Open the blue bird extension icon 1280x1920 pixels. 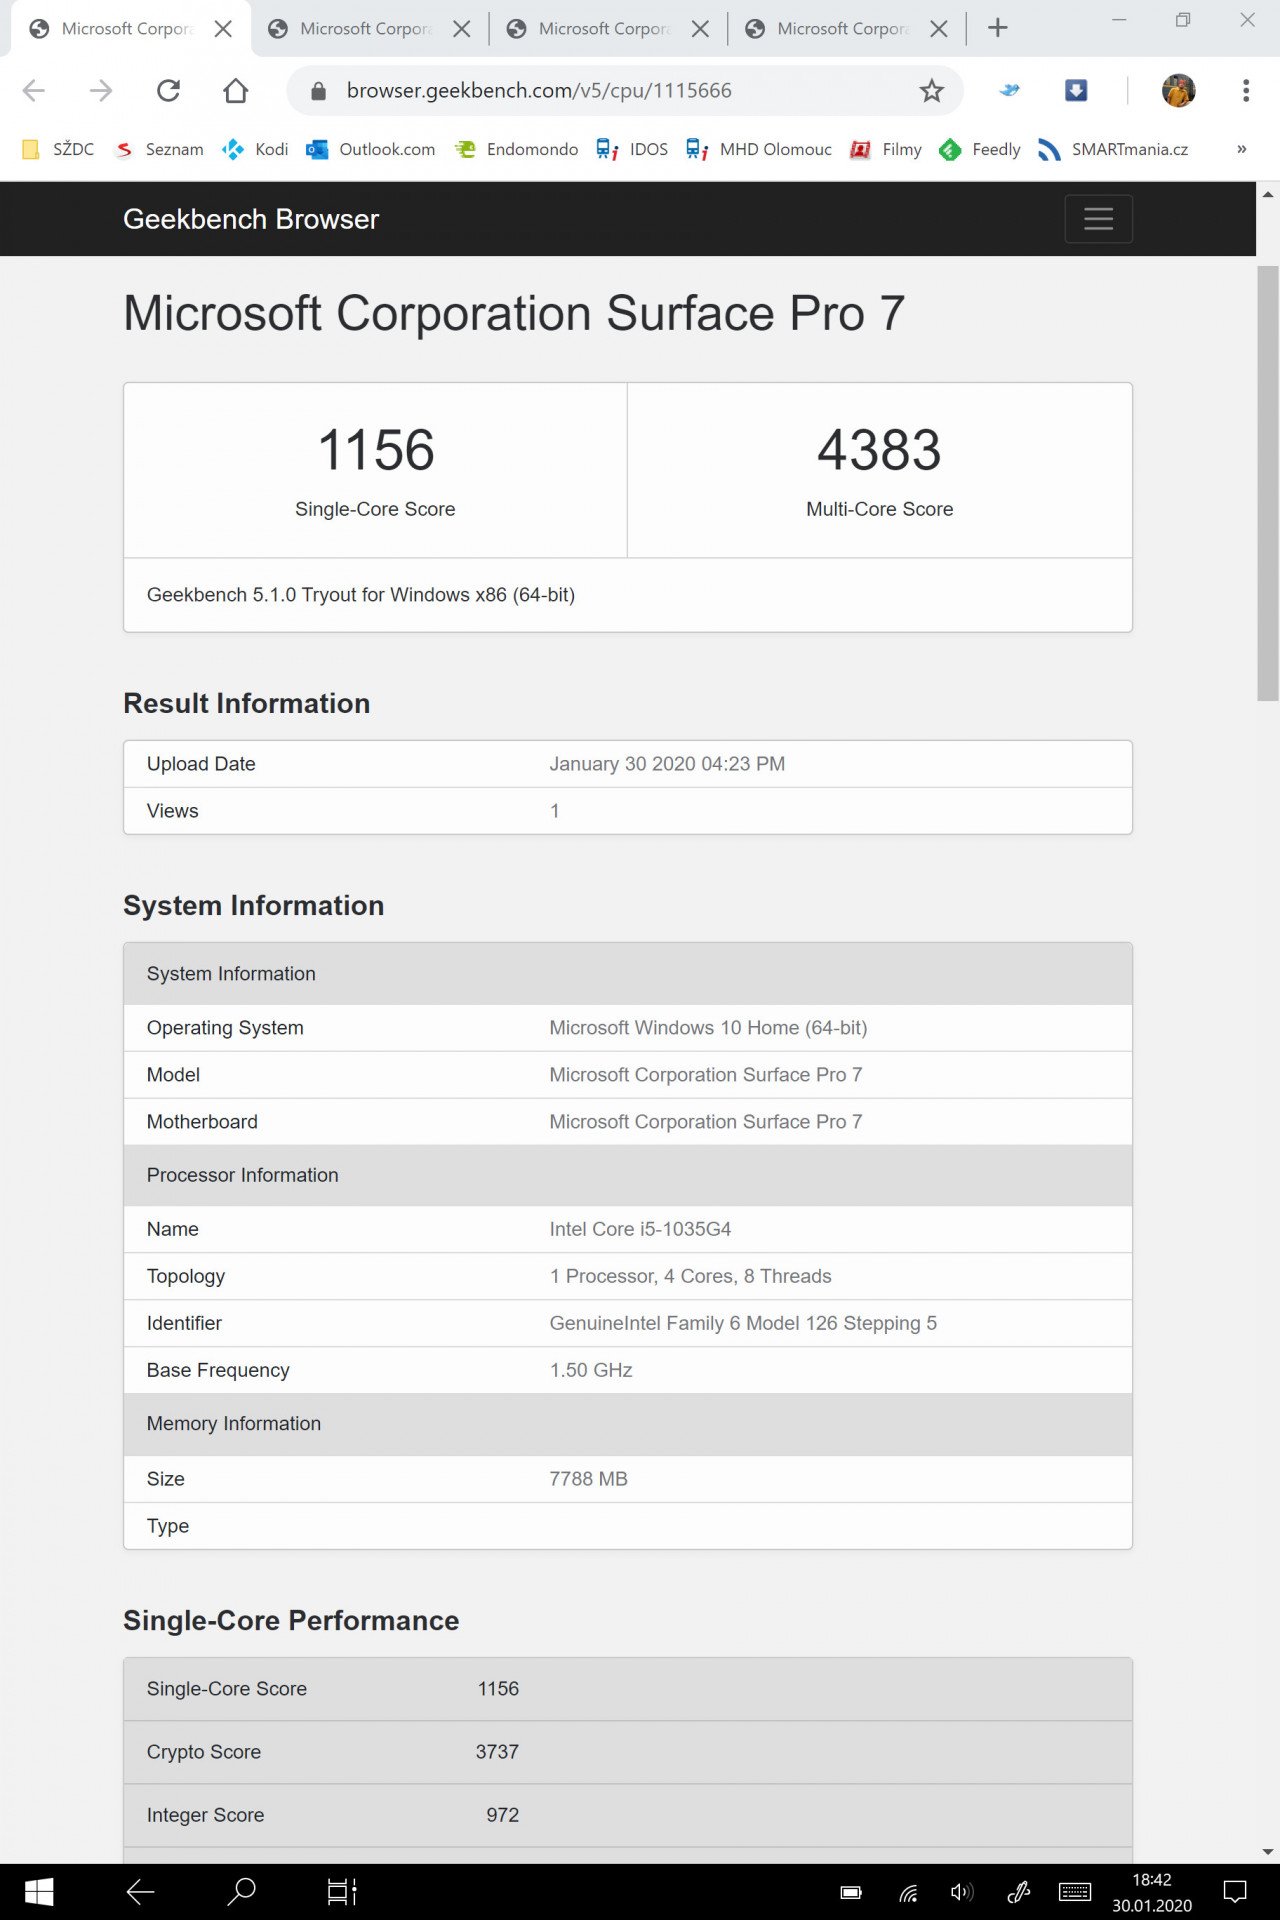tap(1010, 90)
